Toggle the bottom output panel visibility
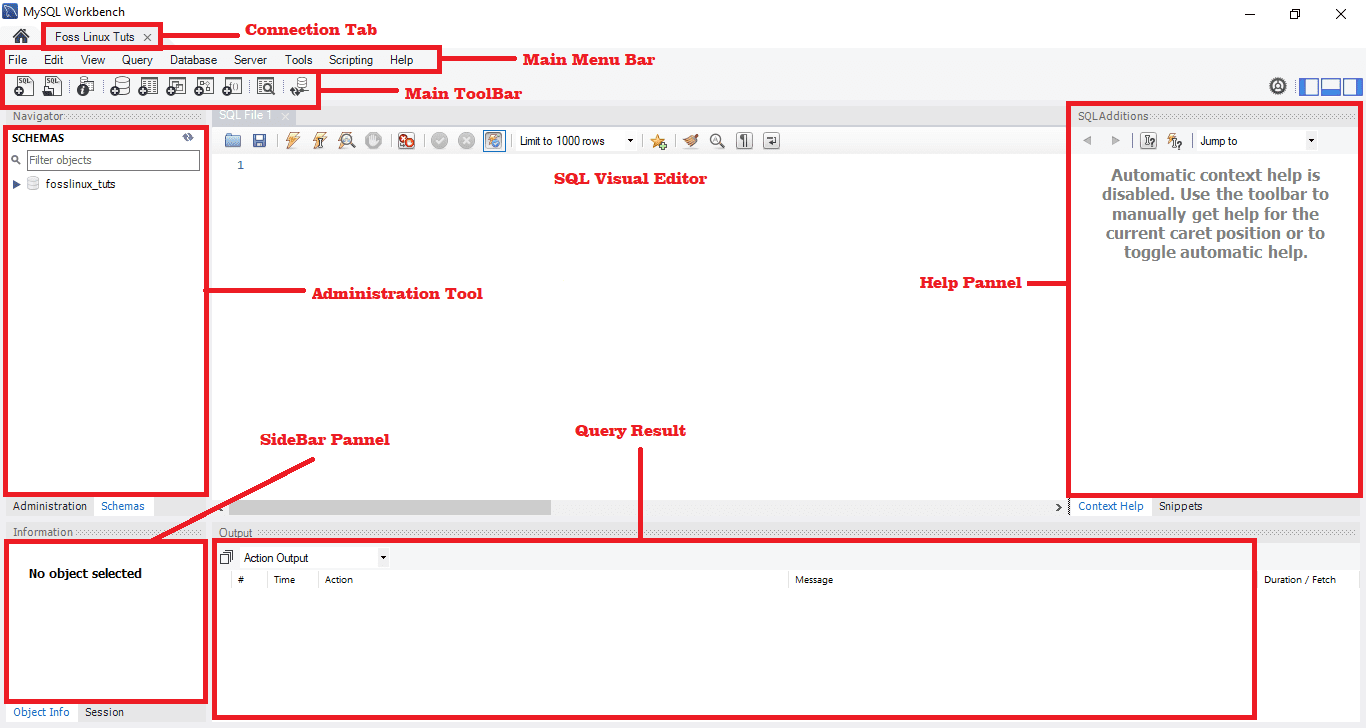1366x728 pixels. [1331, 86]
